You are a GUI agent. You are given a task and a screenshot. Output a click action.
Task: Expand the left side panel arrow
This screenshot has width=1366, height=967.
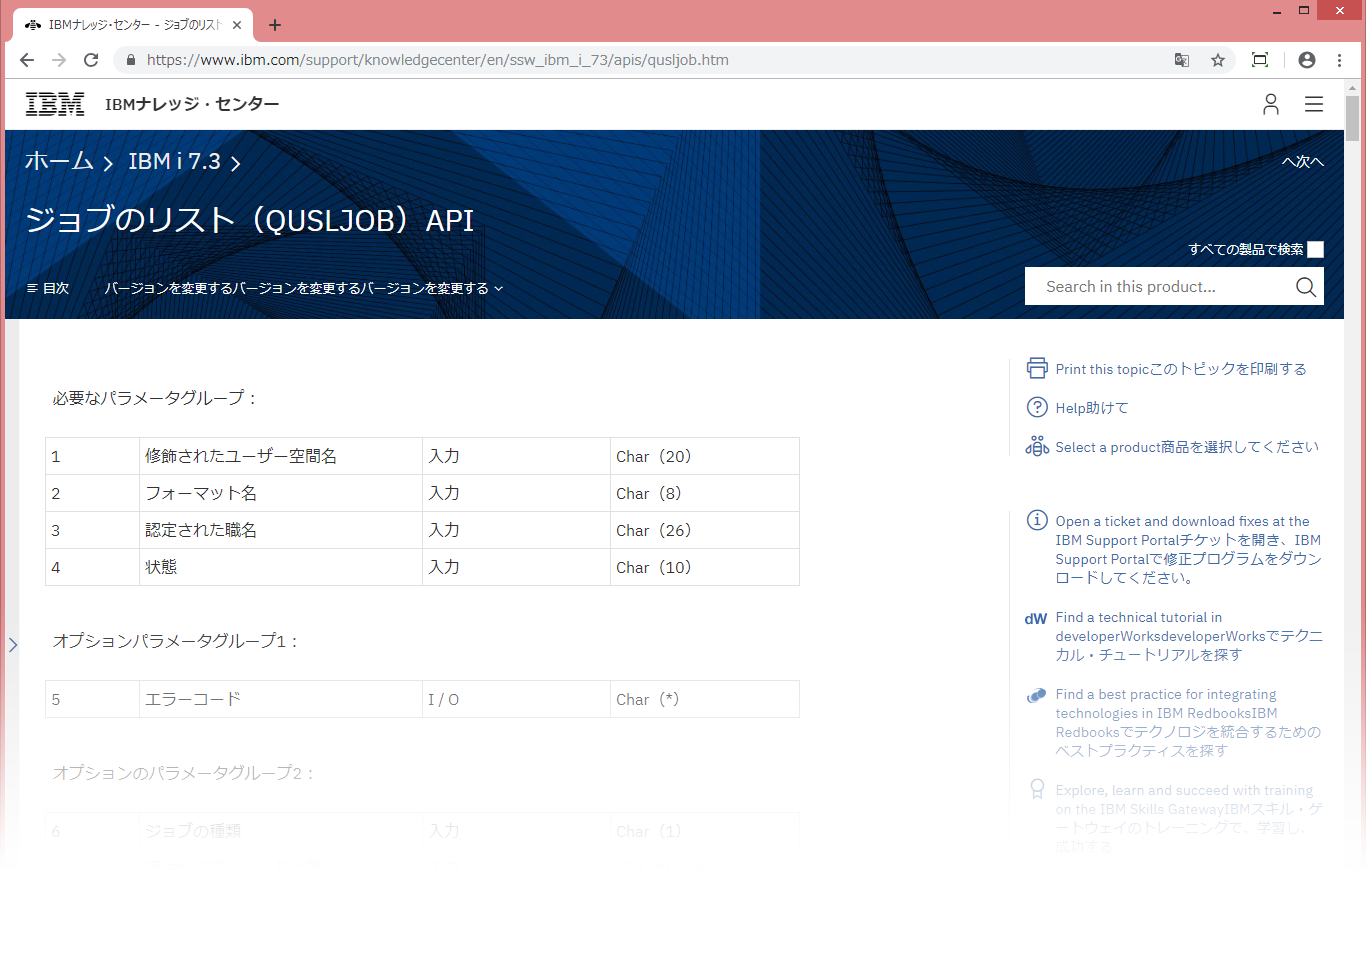point(13,645)
